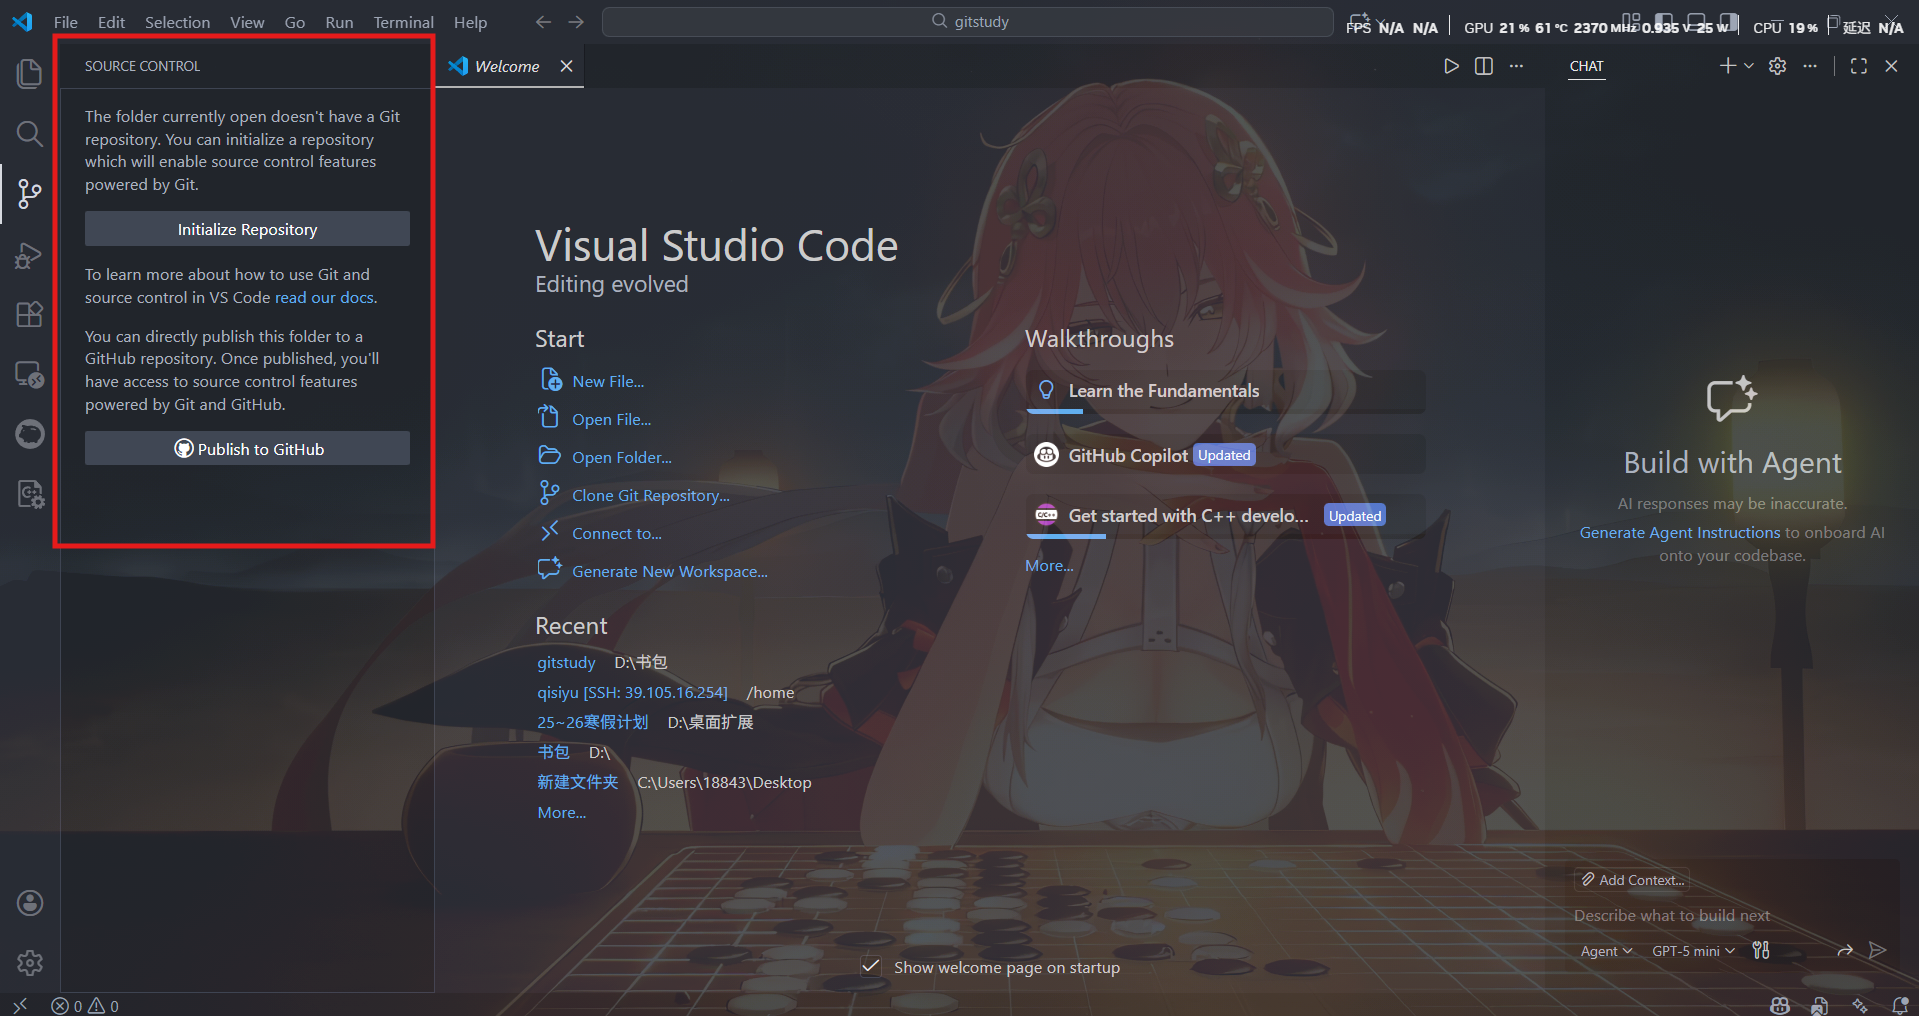Go back with the left arrow

click(543, 22)
